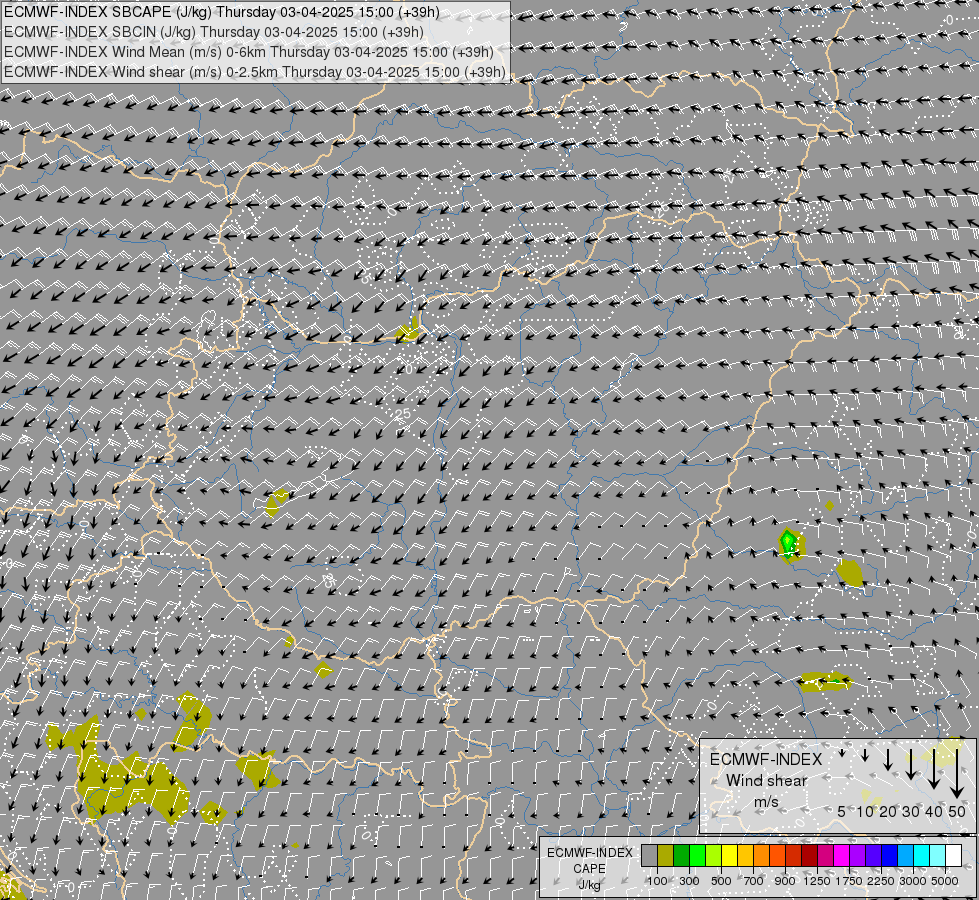Viewport: 979px width, 900px height.
Task: Select the Wind Mean 0-6km title line
Action: tap(248, 52)
